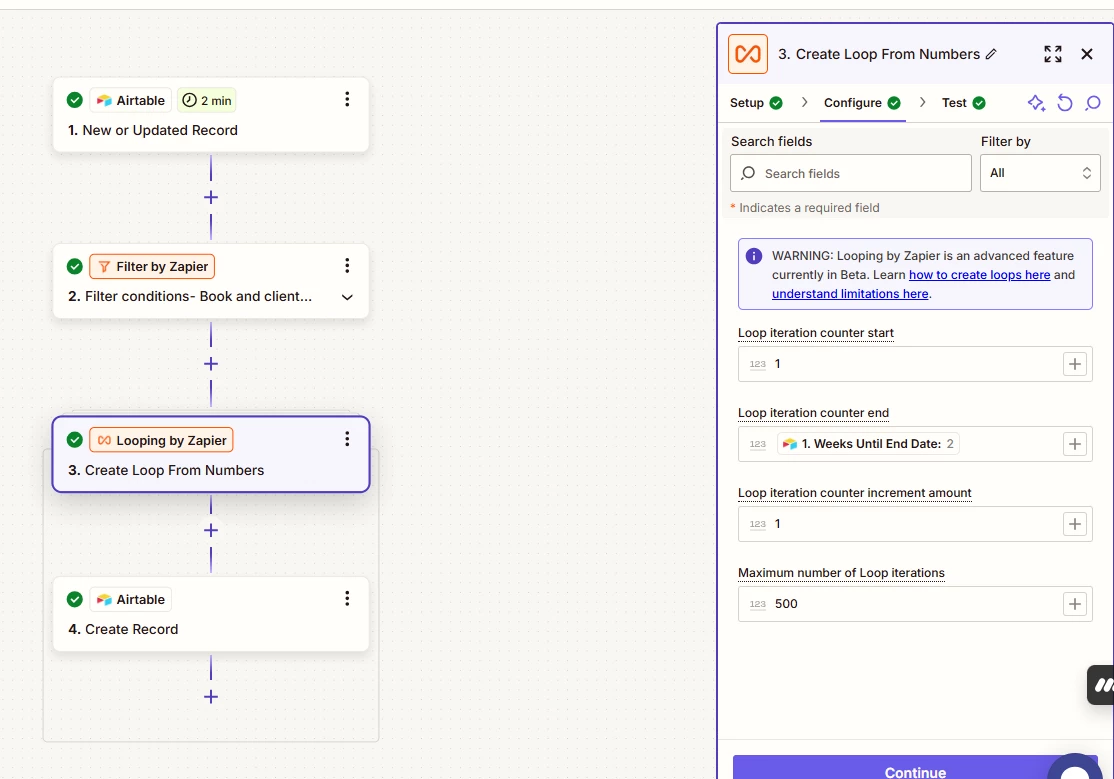Select the New or Updated Record step
The width and height of the screenshot is (1114, 779).
click(x=211, y=114)
